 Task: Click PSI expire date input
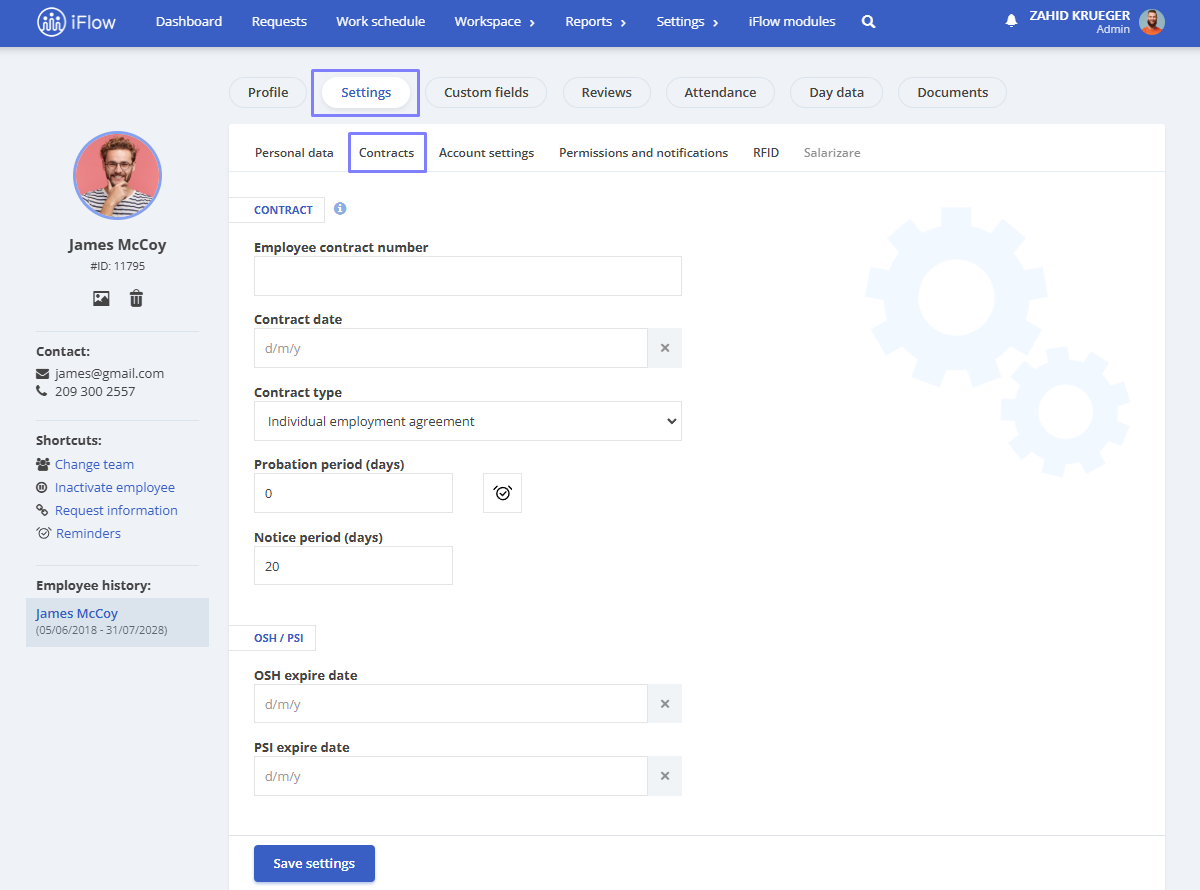coord(451,776)
